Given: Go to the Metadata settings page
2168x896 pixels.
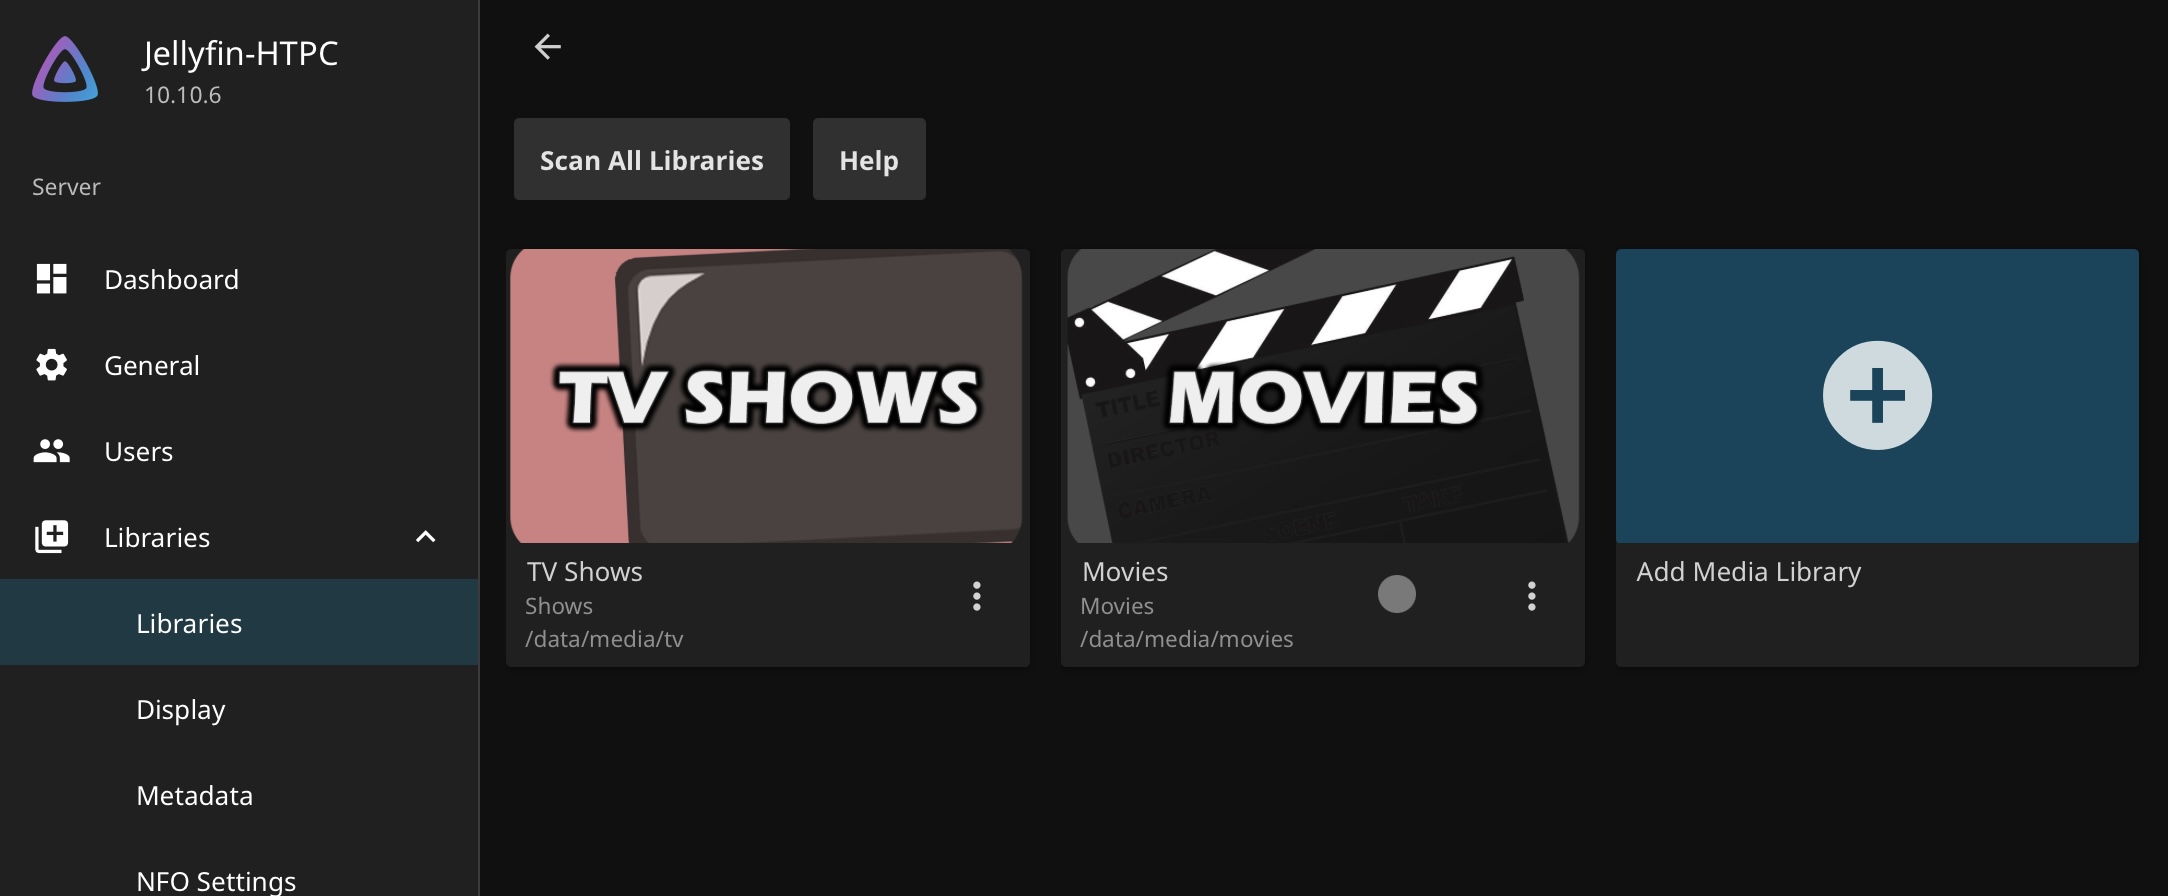Looking at the screenshot, I should [194, 795].
